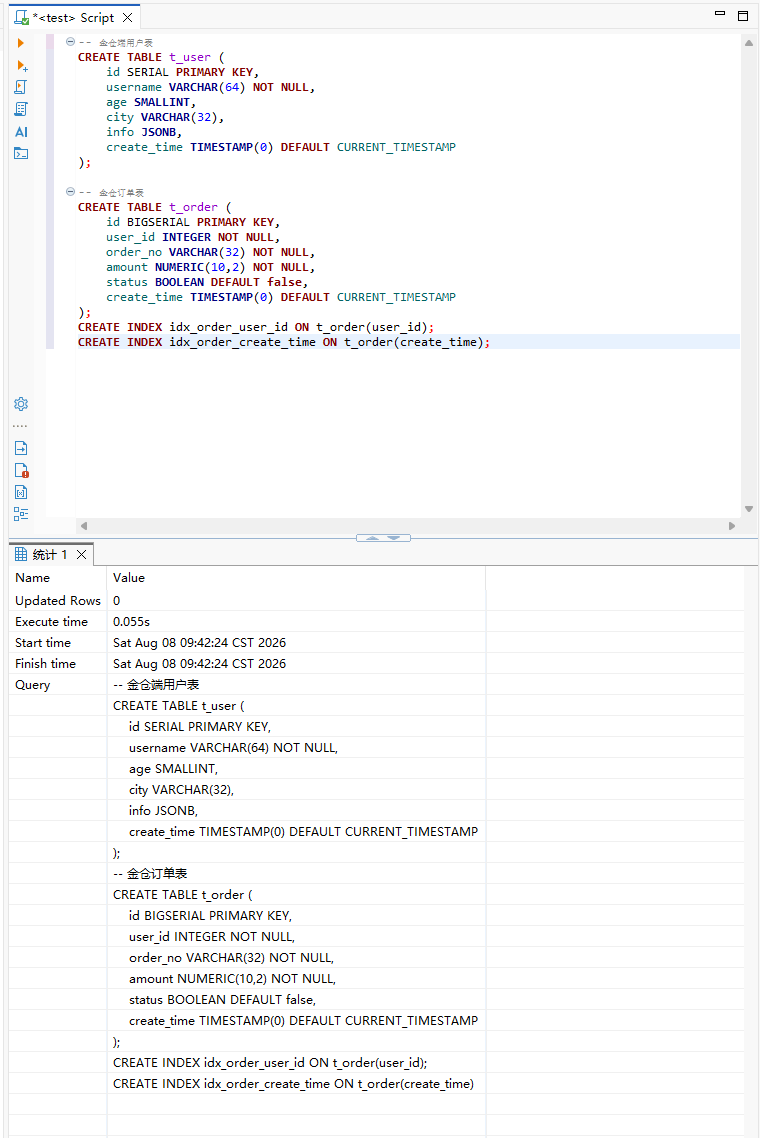Open the editor settings gear icon
This screenshot has height=1138, width=760.
click(x=21, y=404)
